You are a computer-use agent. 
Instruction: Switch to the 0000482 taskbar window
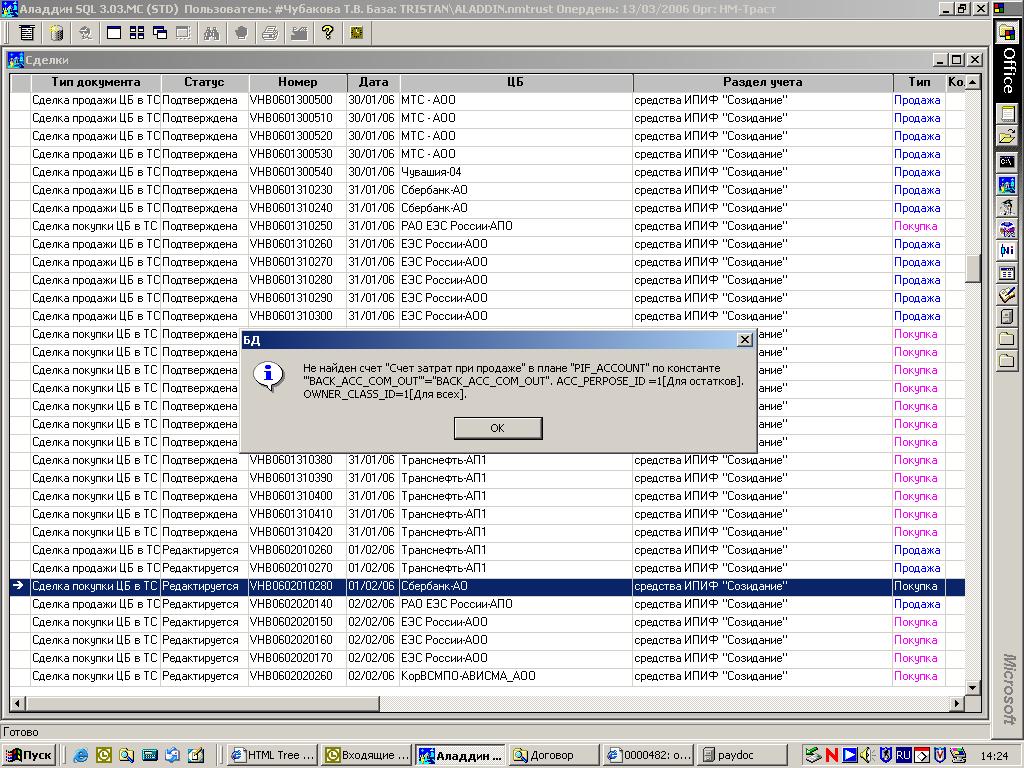(647, 755)
